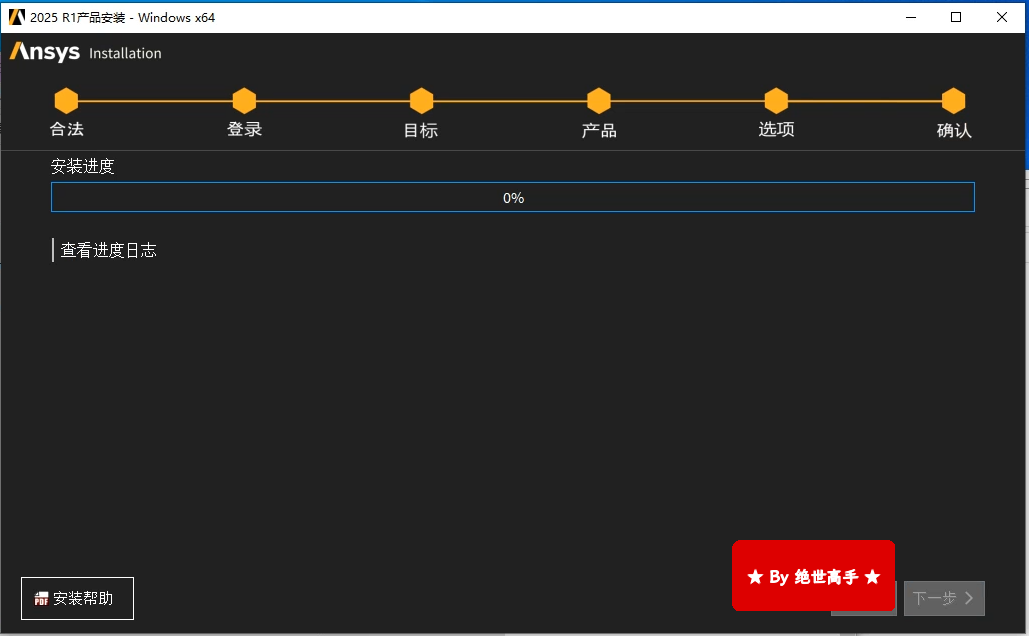The height and width of the screenshot is (636, 1029).
Task: Click the hexagon icon above 选项 step
Action: (x=776, y=101)
